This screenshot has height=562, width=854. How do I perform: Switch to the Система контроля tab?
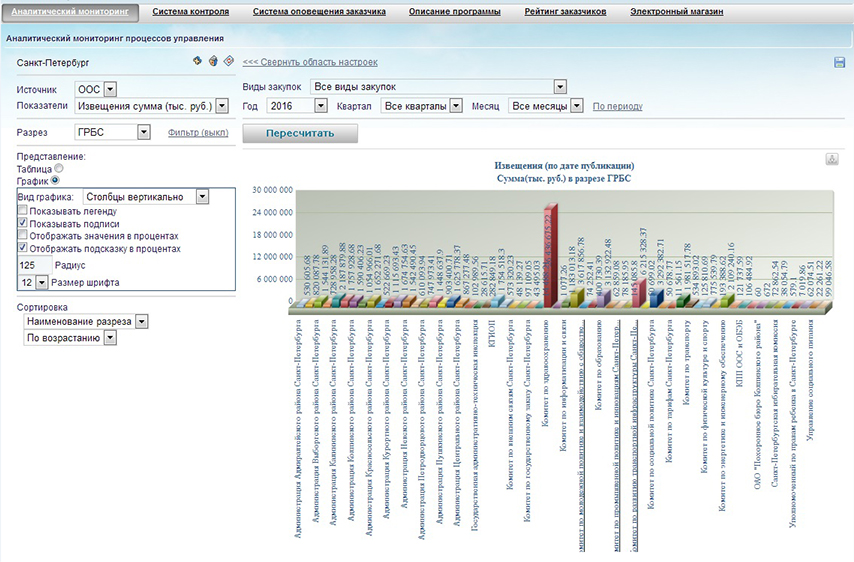(x=190, y=12)
